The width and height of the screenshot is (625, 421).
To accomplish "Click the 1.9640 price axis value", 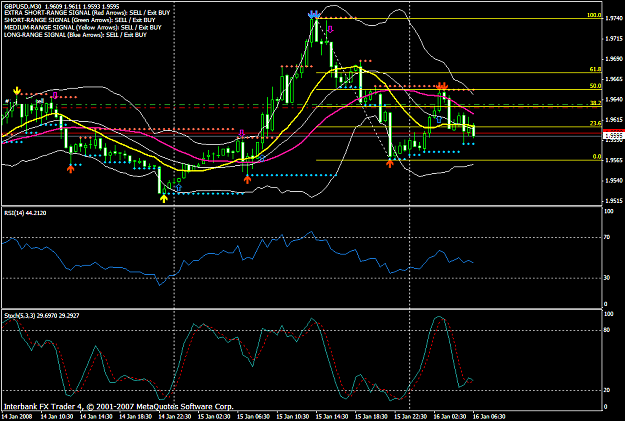I will click(614, 99).
